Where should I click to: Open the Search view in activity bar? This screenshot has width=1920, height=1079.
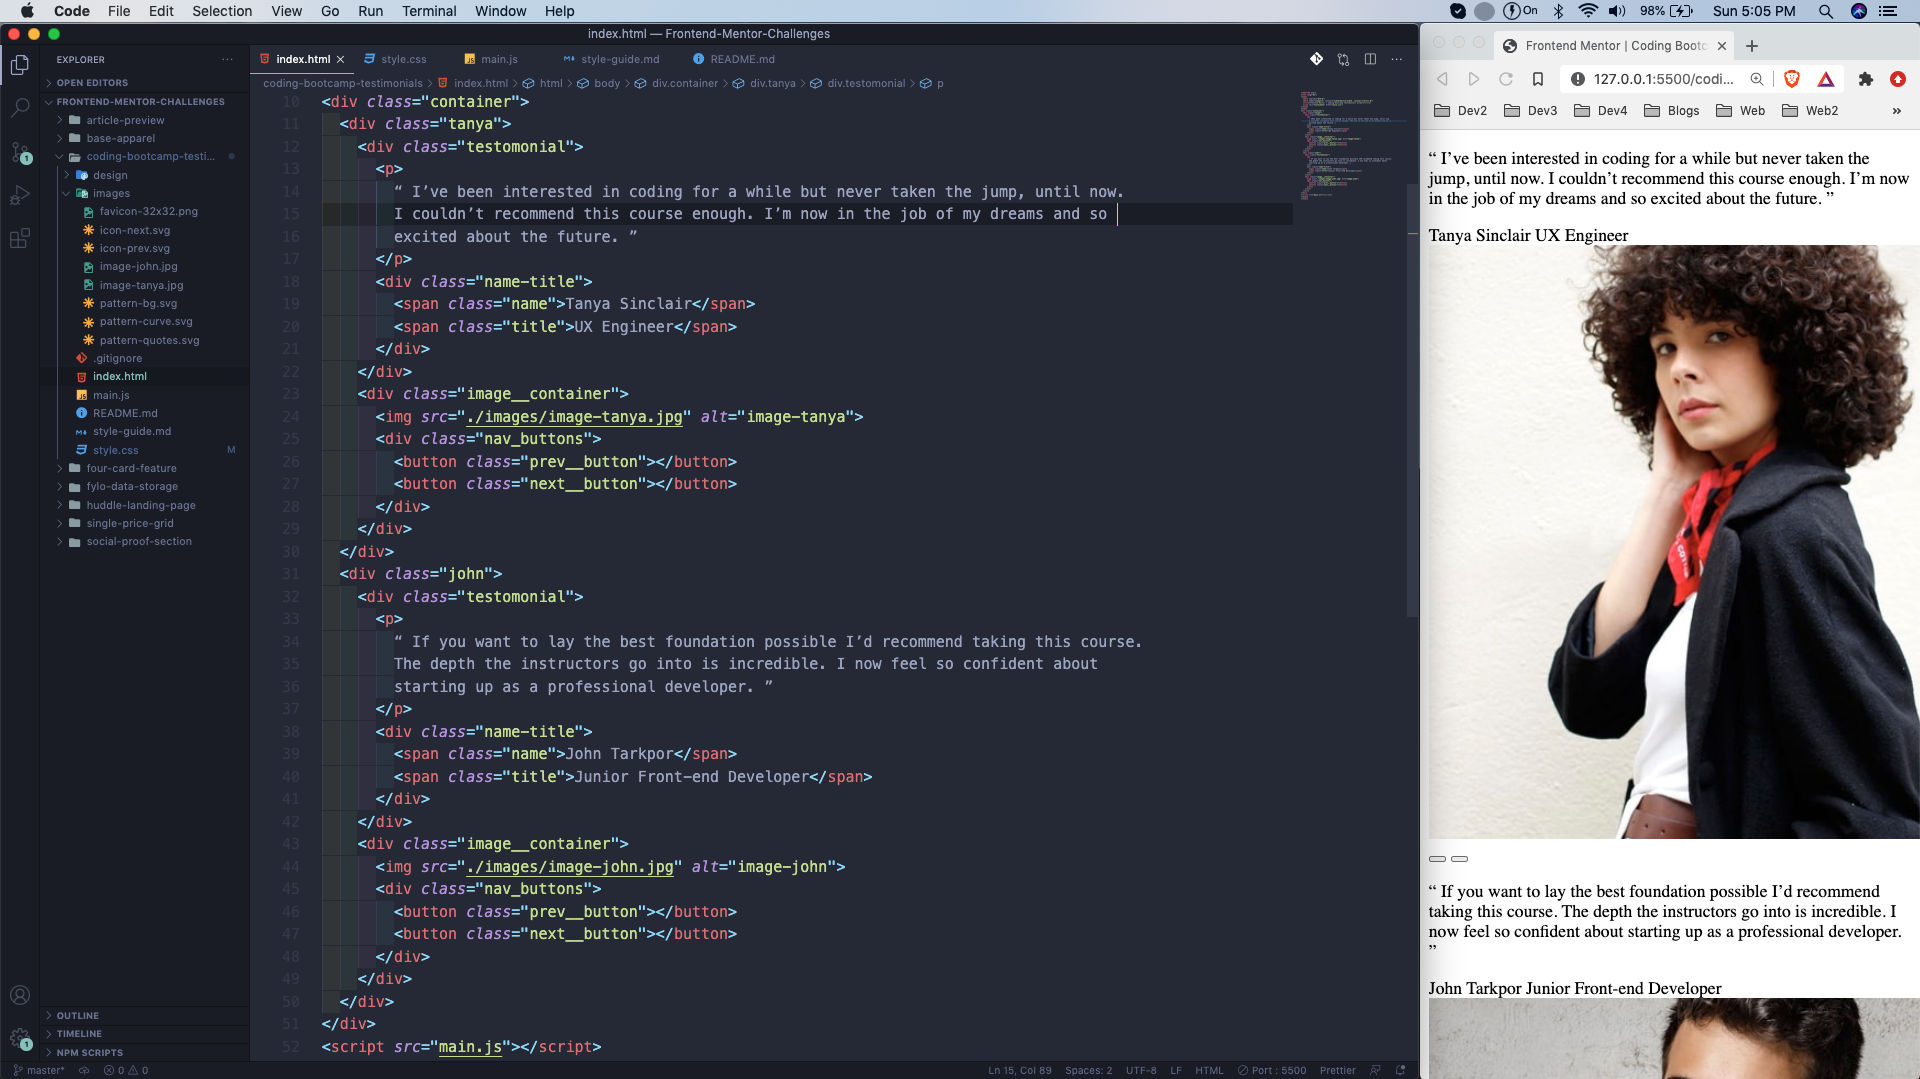(x=20, y=108)
